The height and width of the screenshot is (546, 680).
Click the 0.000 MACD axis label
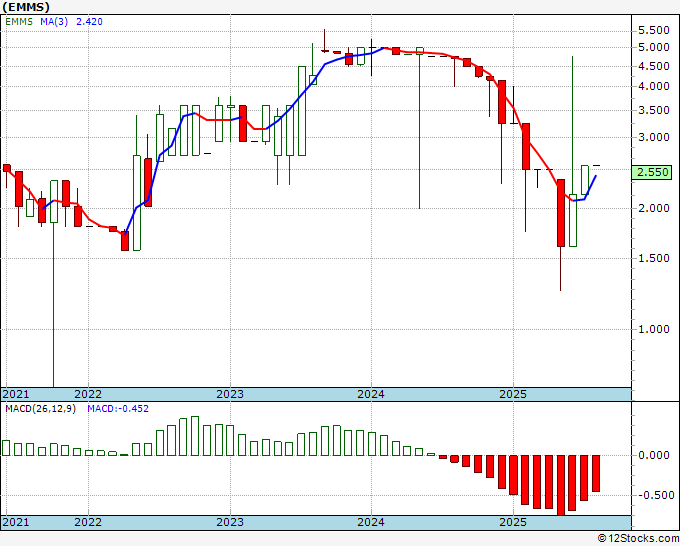(654, 455)
